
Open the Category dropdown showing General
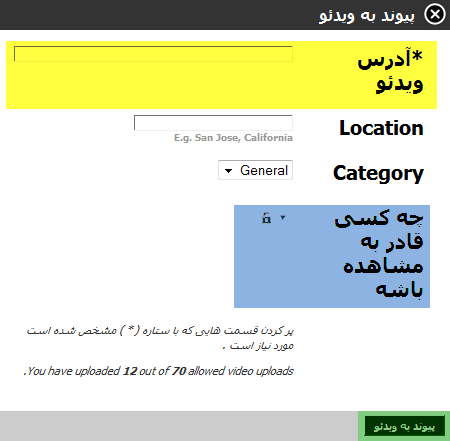pos(255,170)
